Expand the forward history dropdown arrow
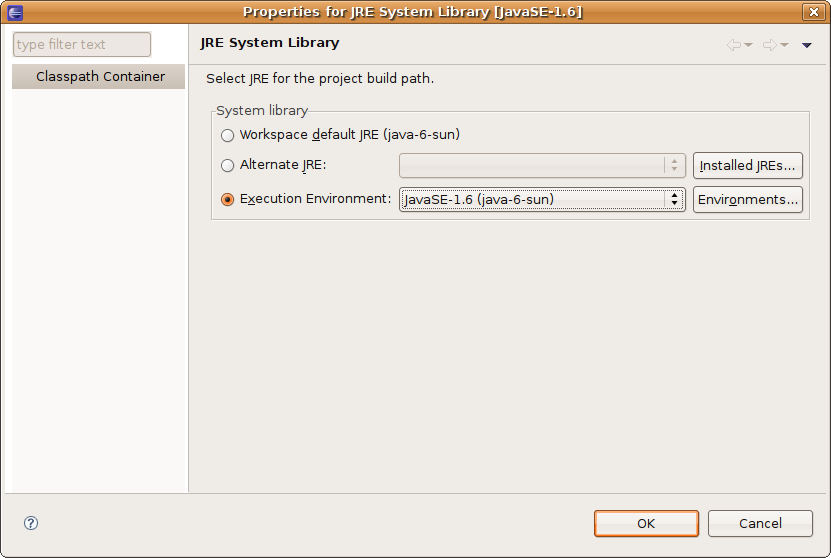 click(785, 45)
